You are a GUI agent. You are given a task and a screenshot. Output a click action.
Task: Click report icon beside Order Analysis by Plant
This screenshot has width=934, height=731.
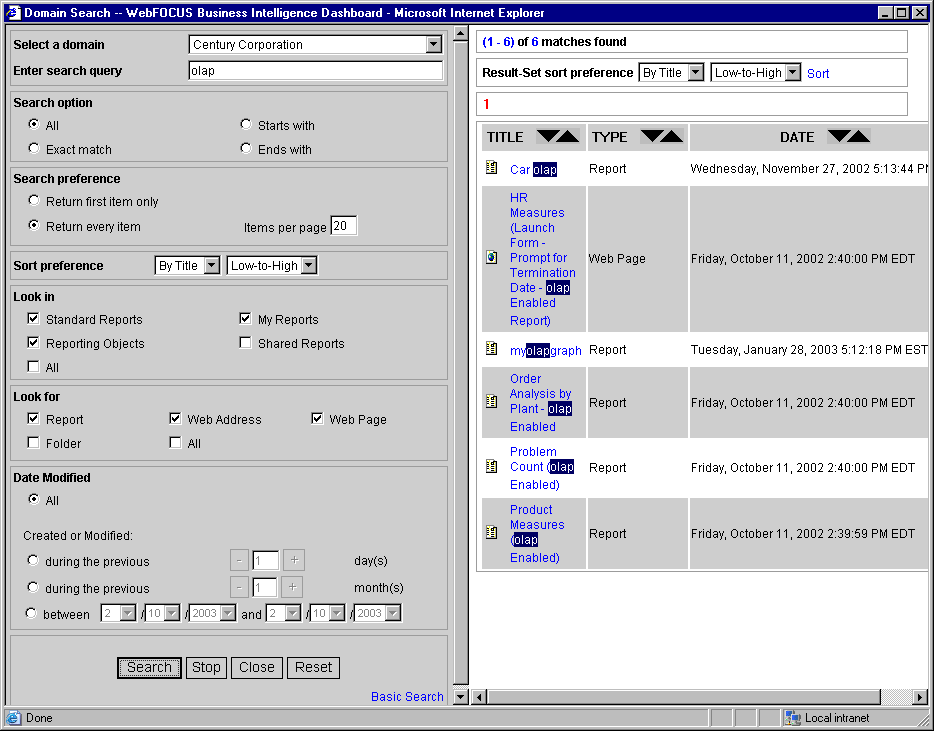491,401
